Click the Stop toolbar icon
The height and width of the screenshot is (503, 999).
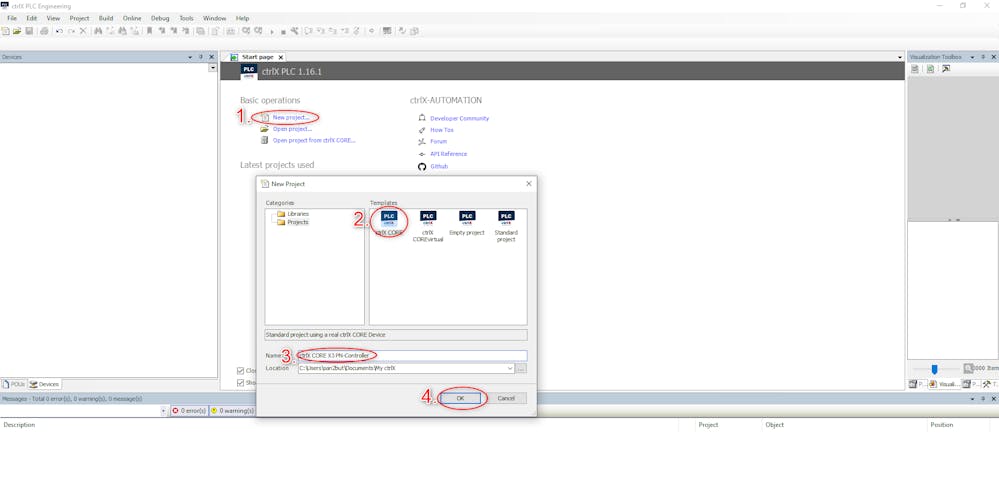(284, 31)
